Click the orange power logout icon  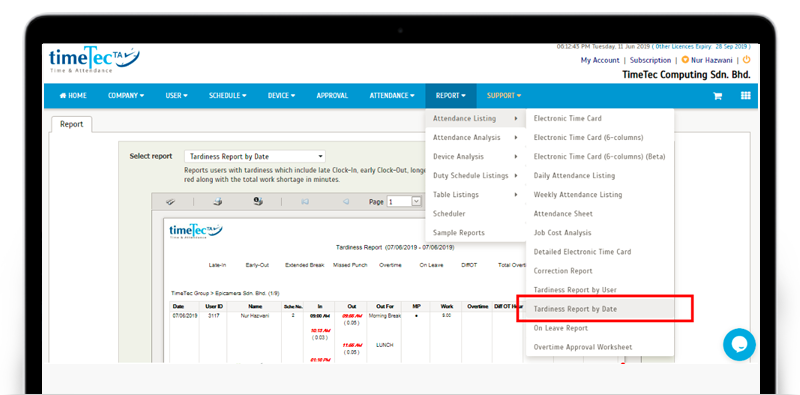[x=746, y=60]
